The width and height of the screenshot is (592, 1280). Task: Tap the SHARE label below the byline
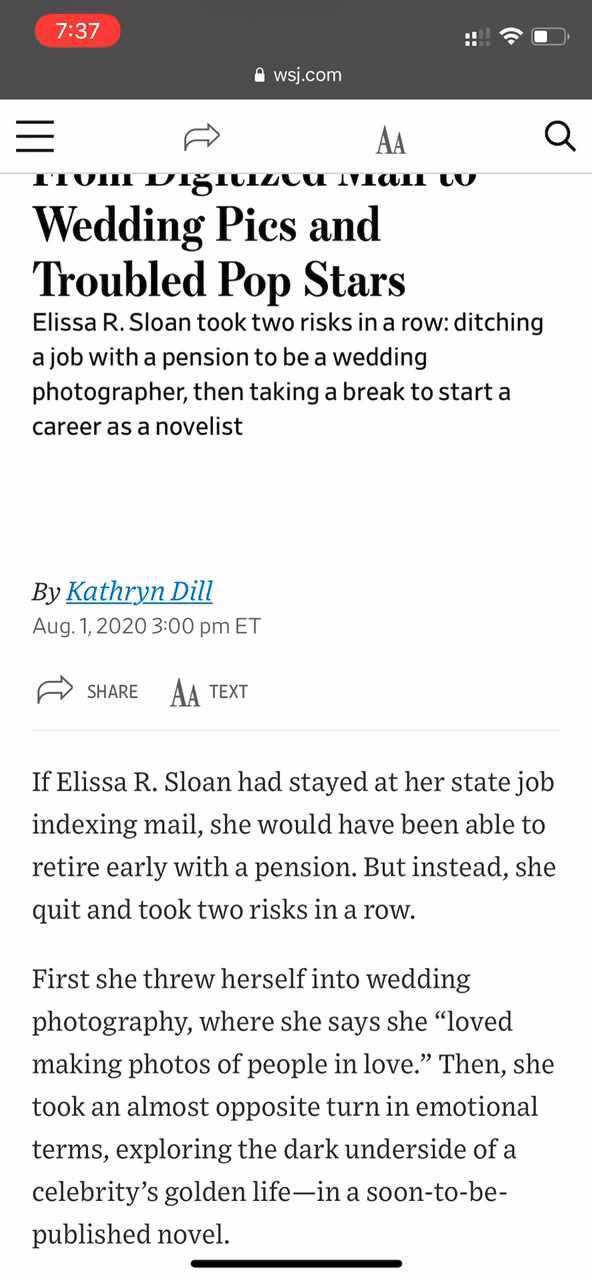point(112,692)
